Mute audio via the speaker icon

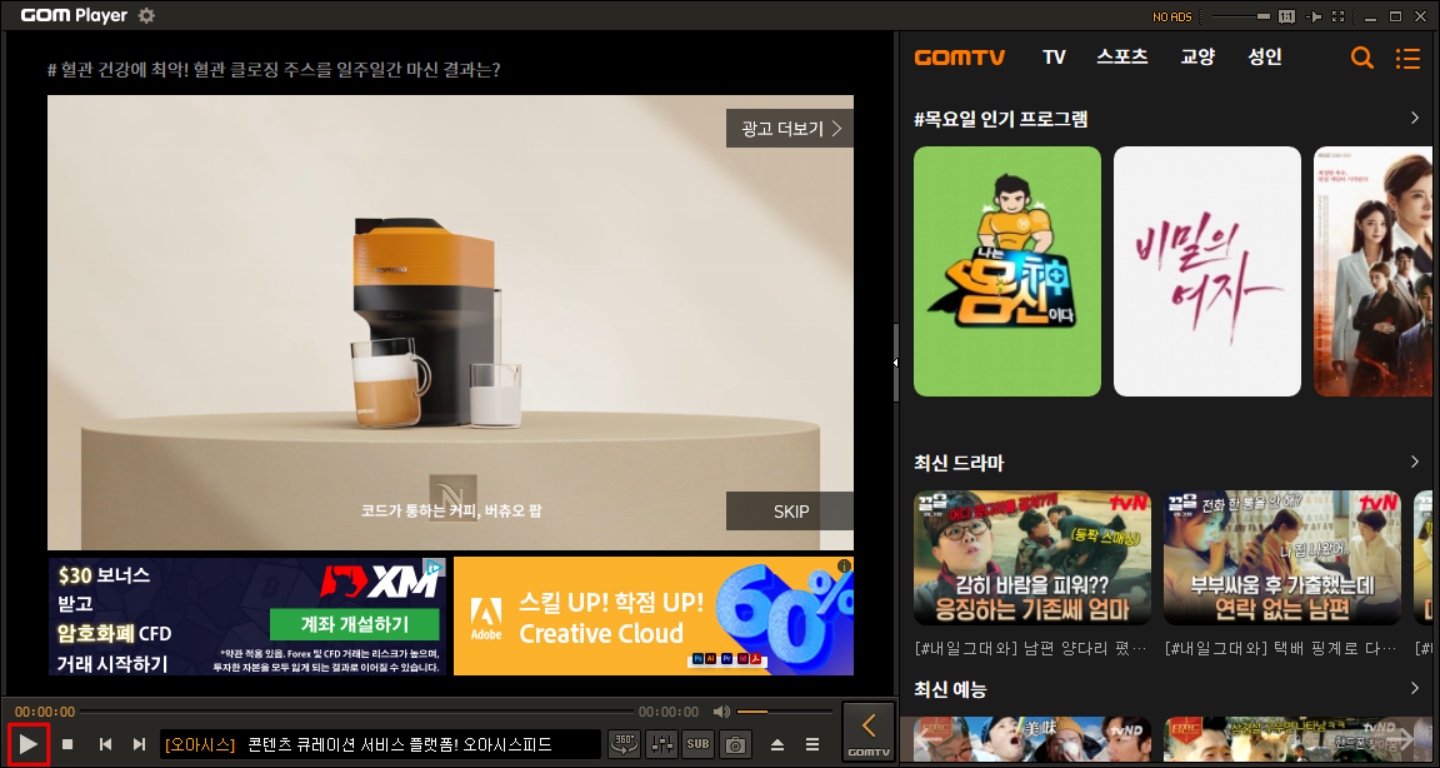point(721,712)
